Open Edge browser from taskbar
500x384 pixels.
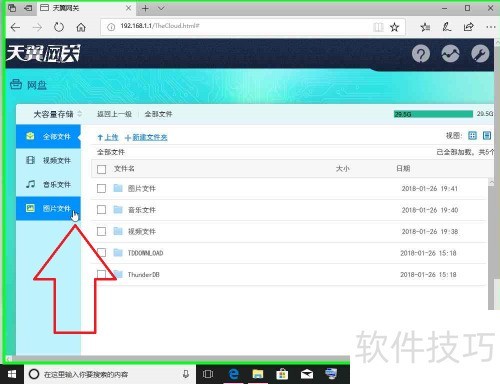pyautogui.click(x=234, y=374)
